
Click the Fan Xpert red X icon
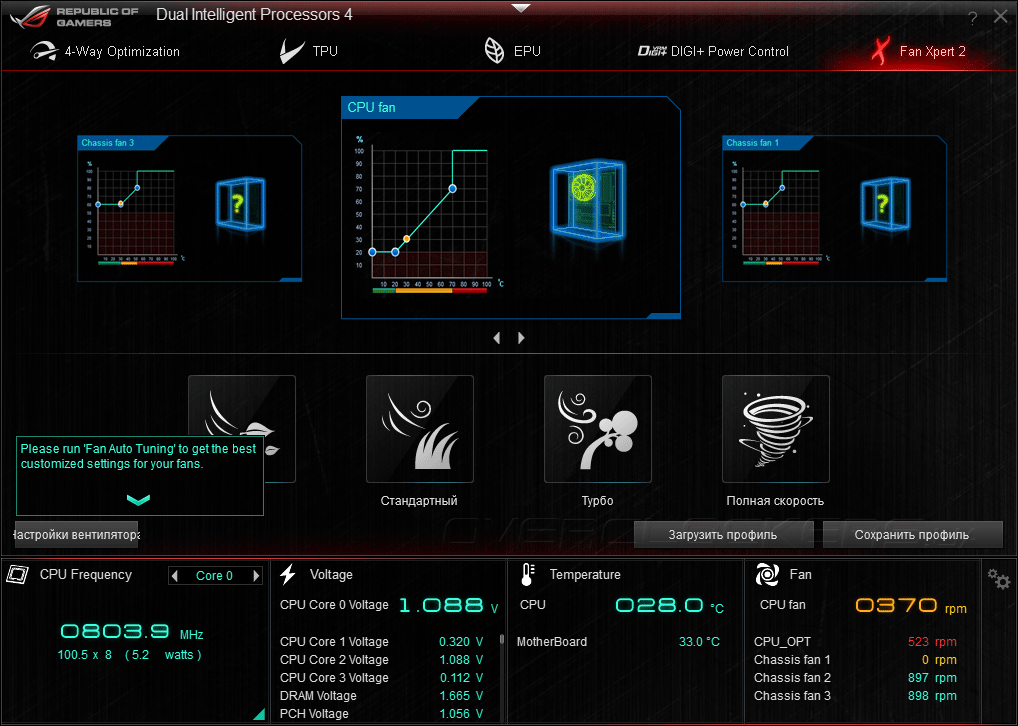coord(880,51)
